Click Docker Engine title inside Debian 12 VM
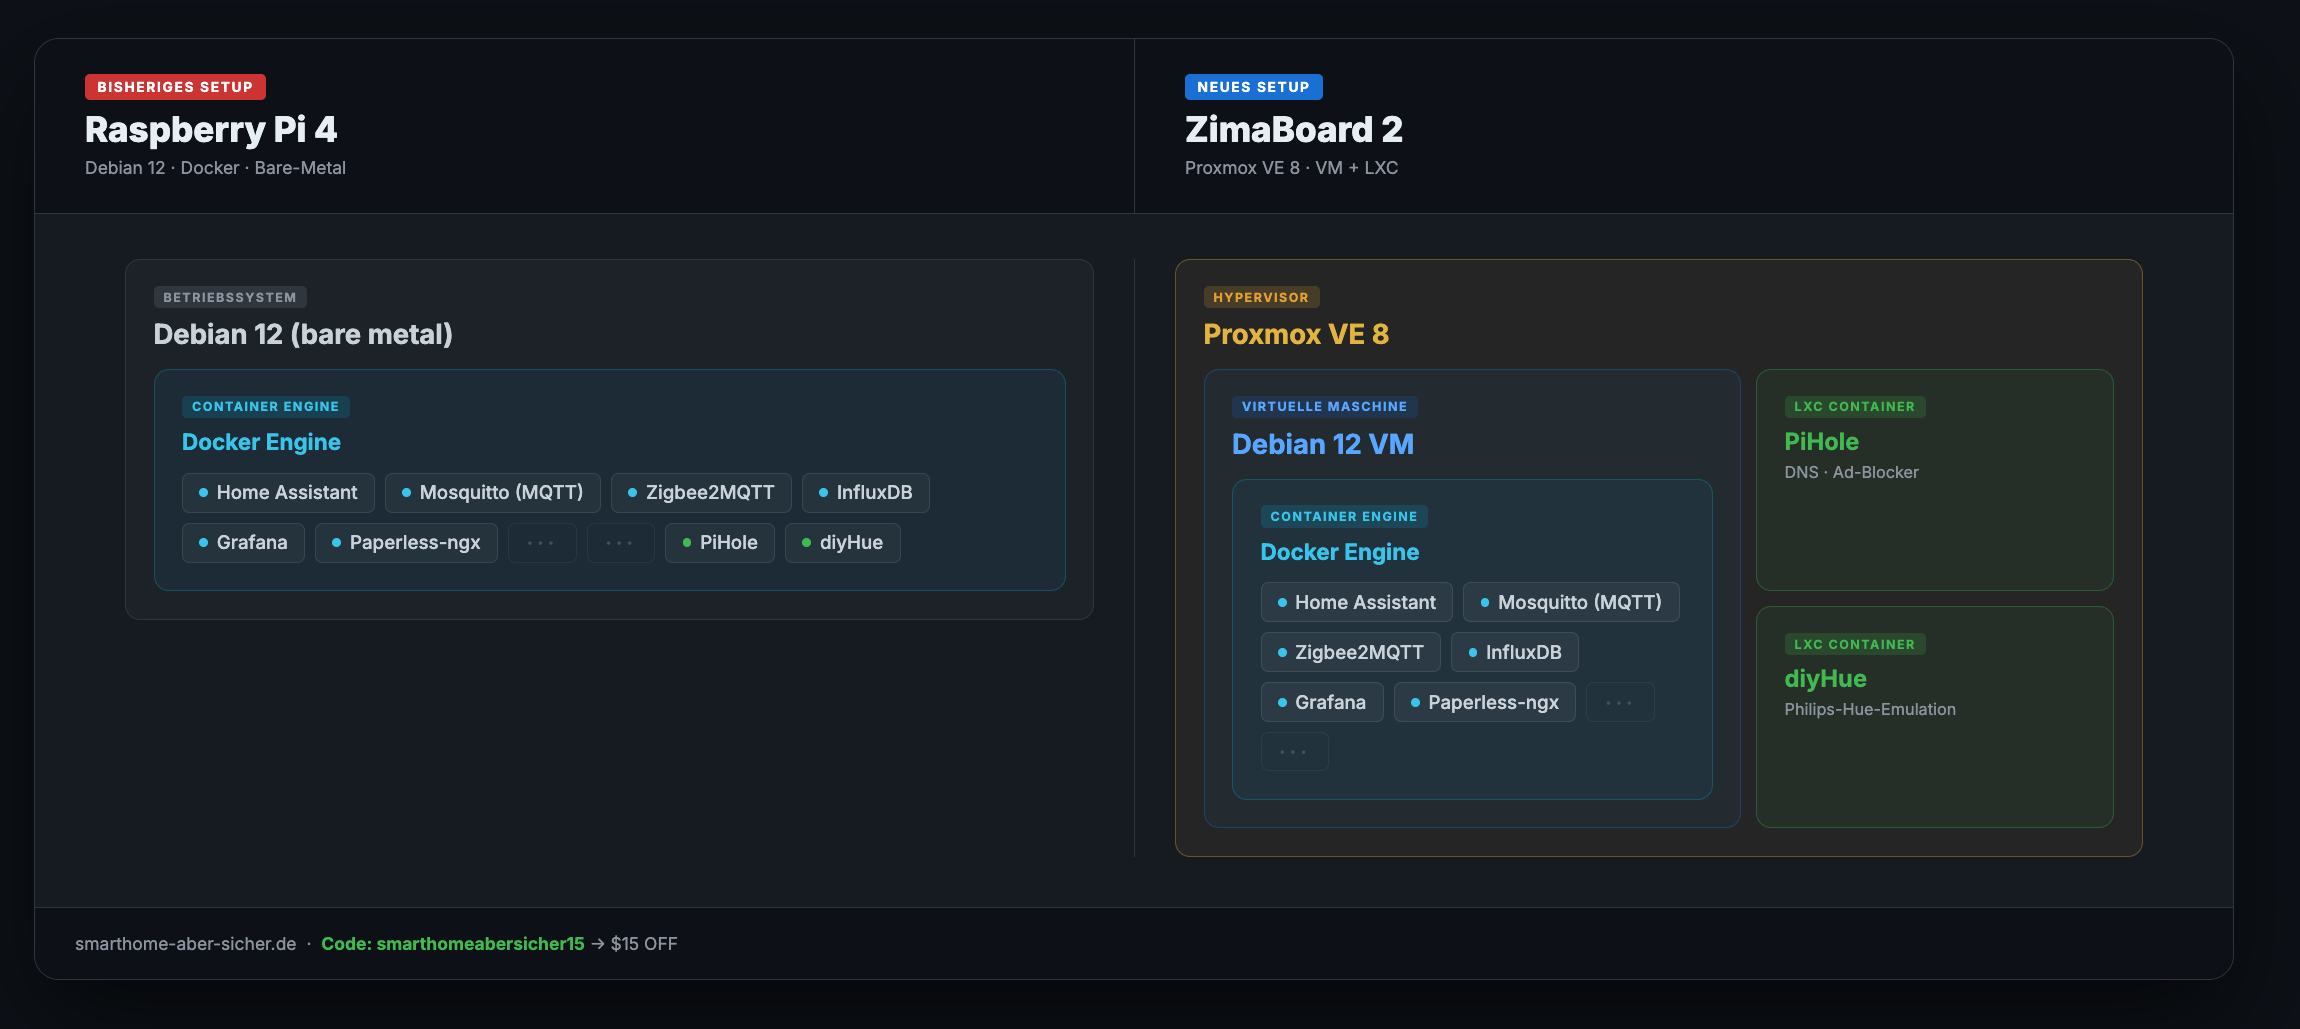The width and height of the screenshot is (2300, 1029). pos(1340,552)
